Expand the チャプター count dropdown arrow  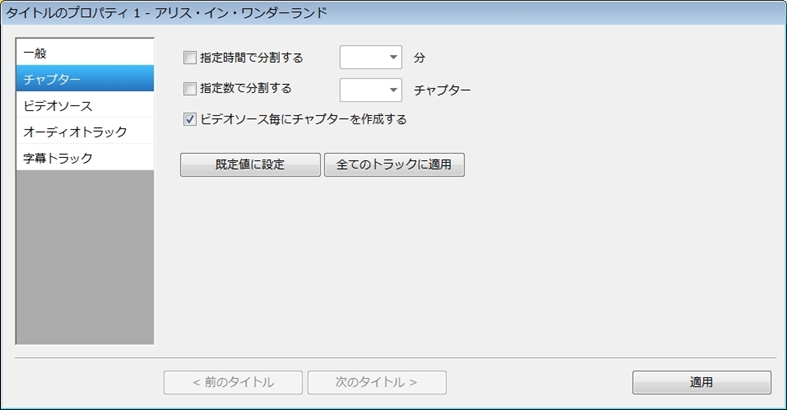click(x=394, y=90)
